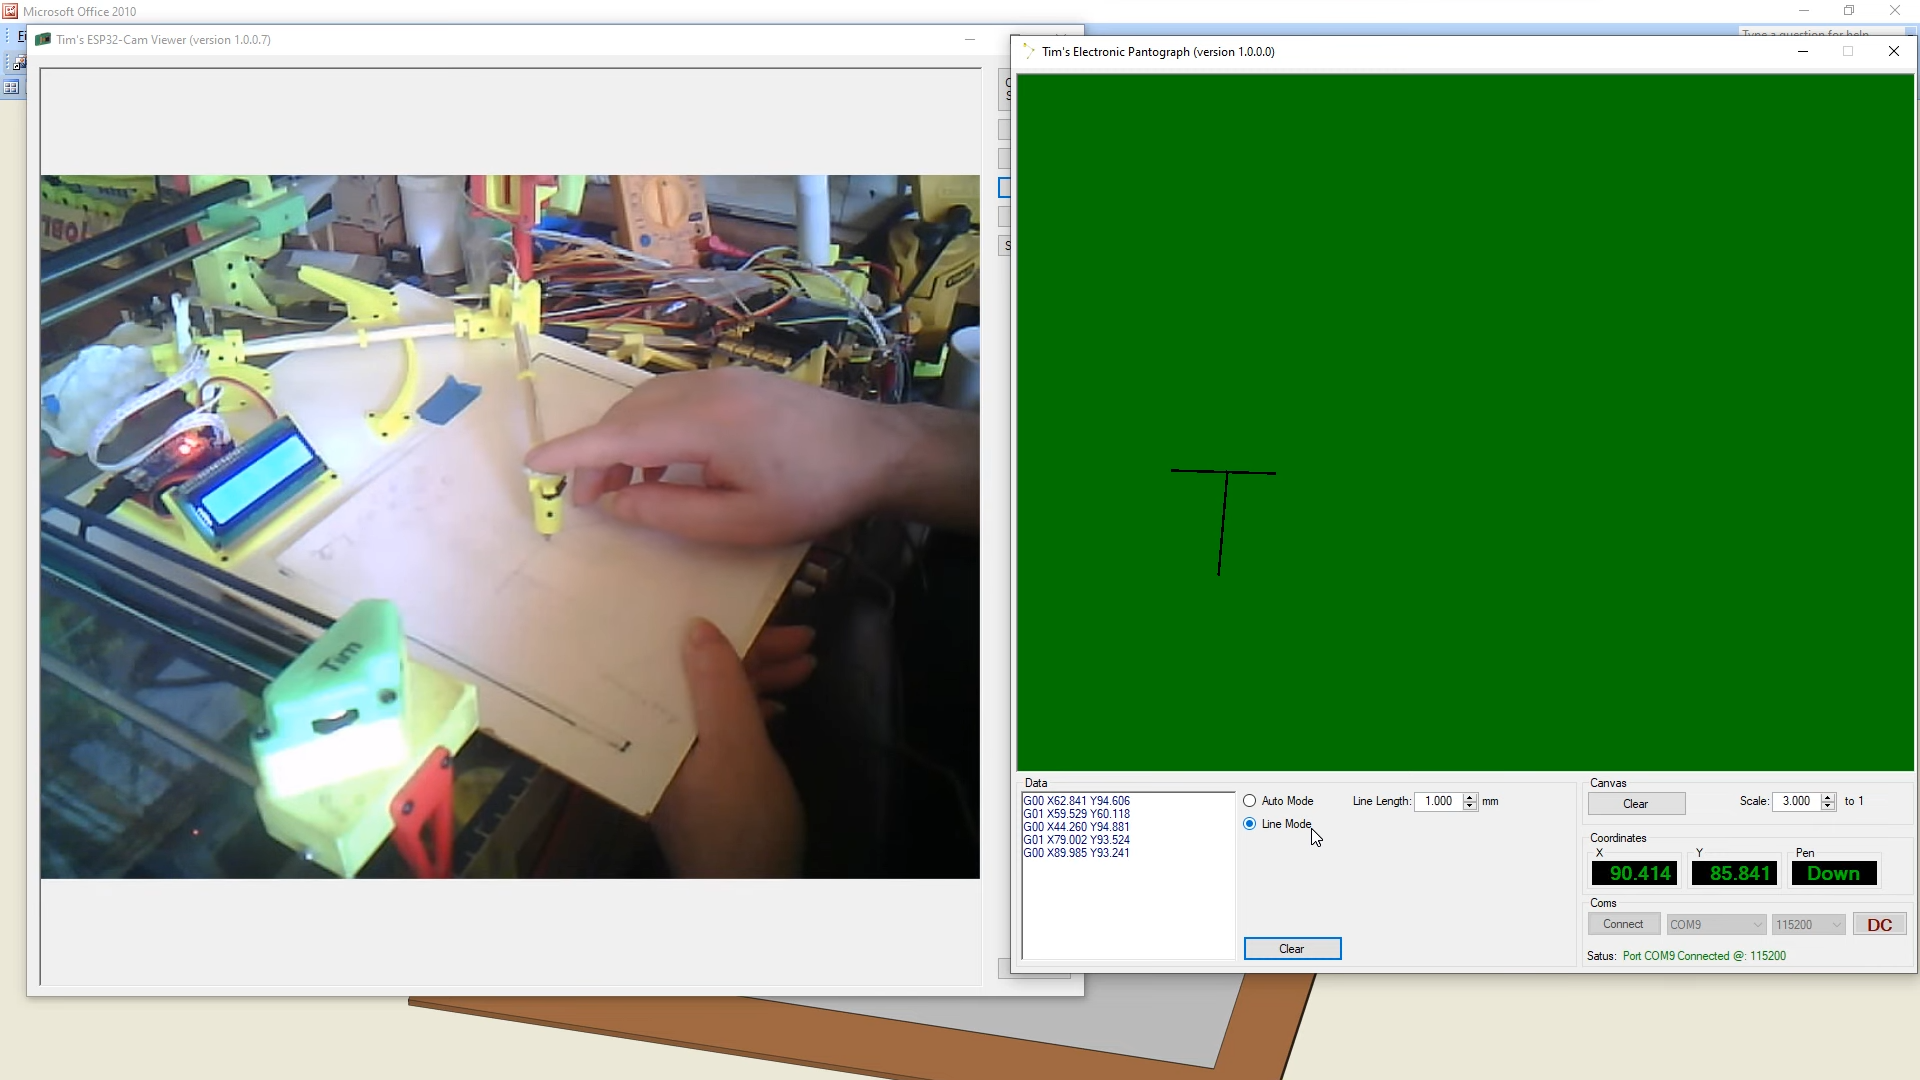This screenshot has width=1920, height=1080.
Task: Select the Auto Mode radio button
Action: pyautogui.click(x=1250, y=801)
